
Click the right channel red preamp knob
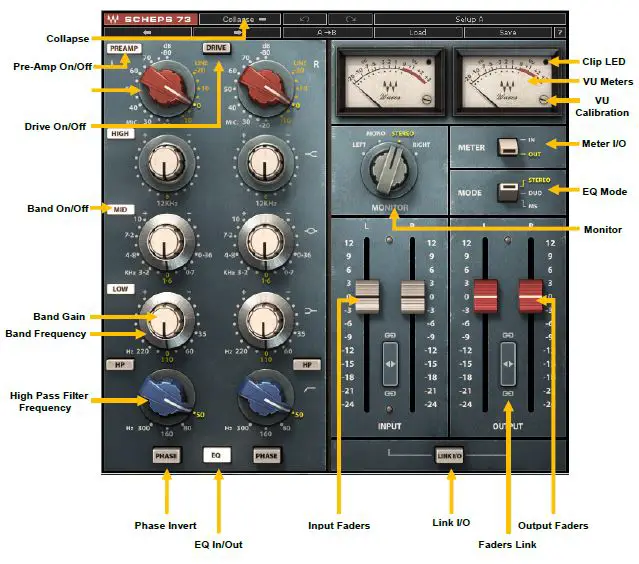[x=265, y=87]
